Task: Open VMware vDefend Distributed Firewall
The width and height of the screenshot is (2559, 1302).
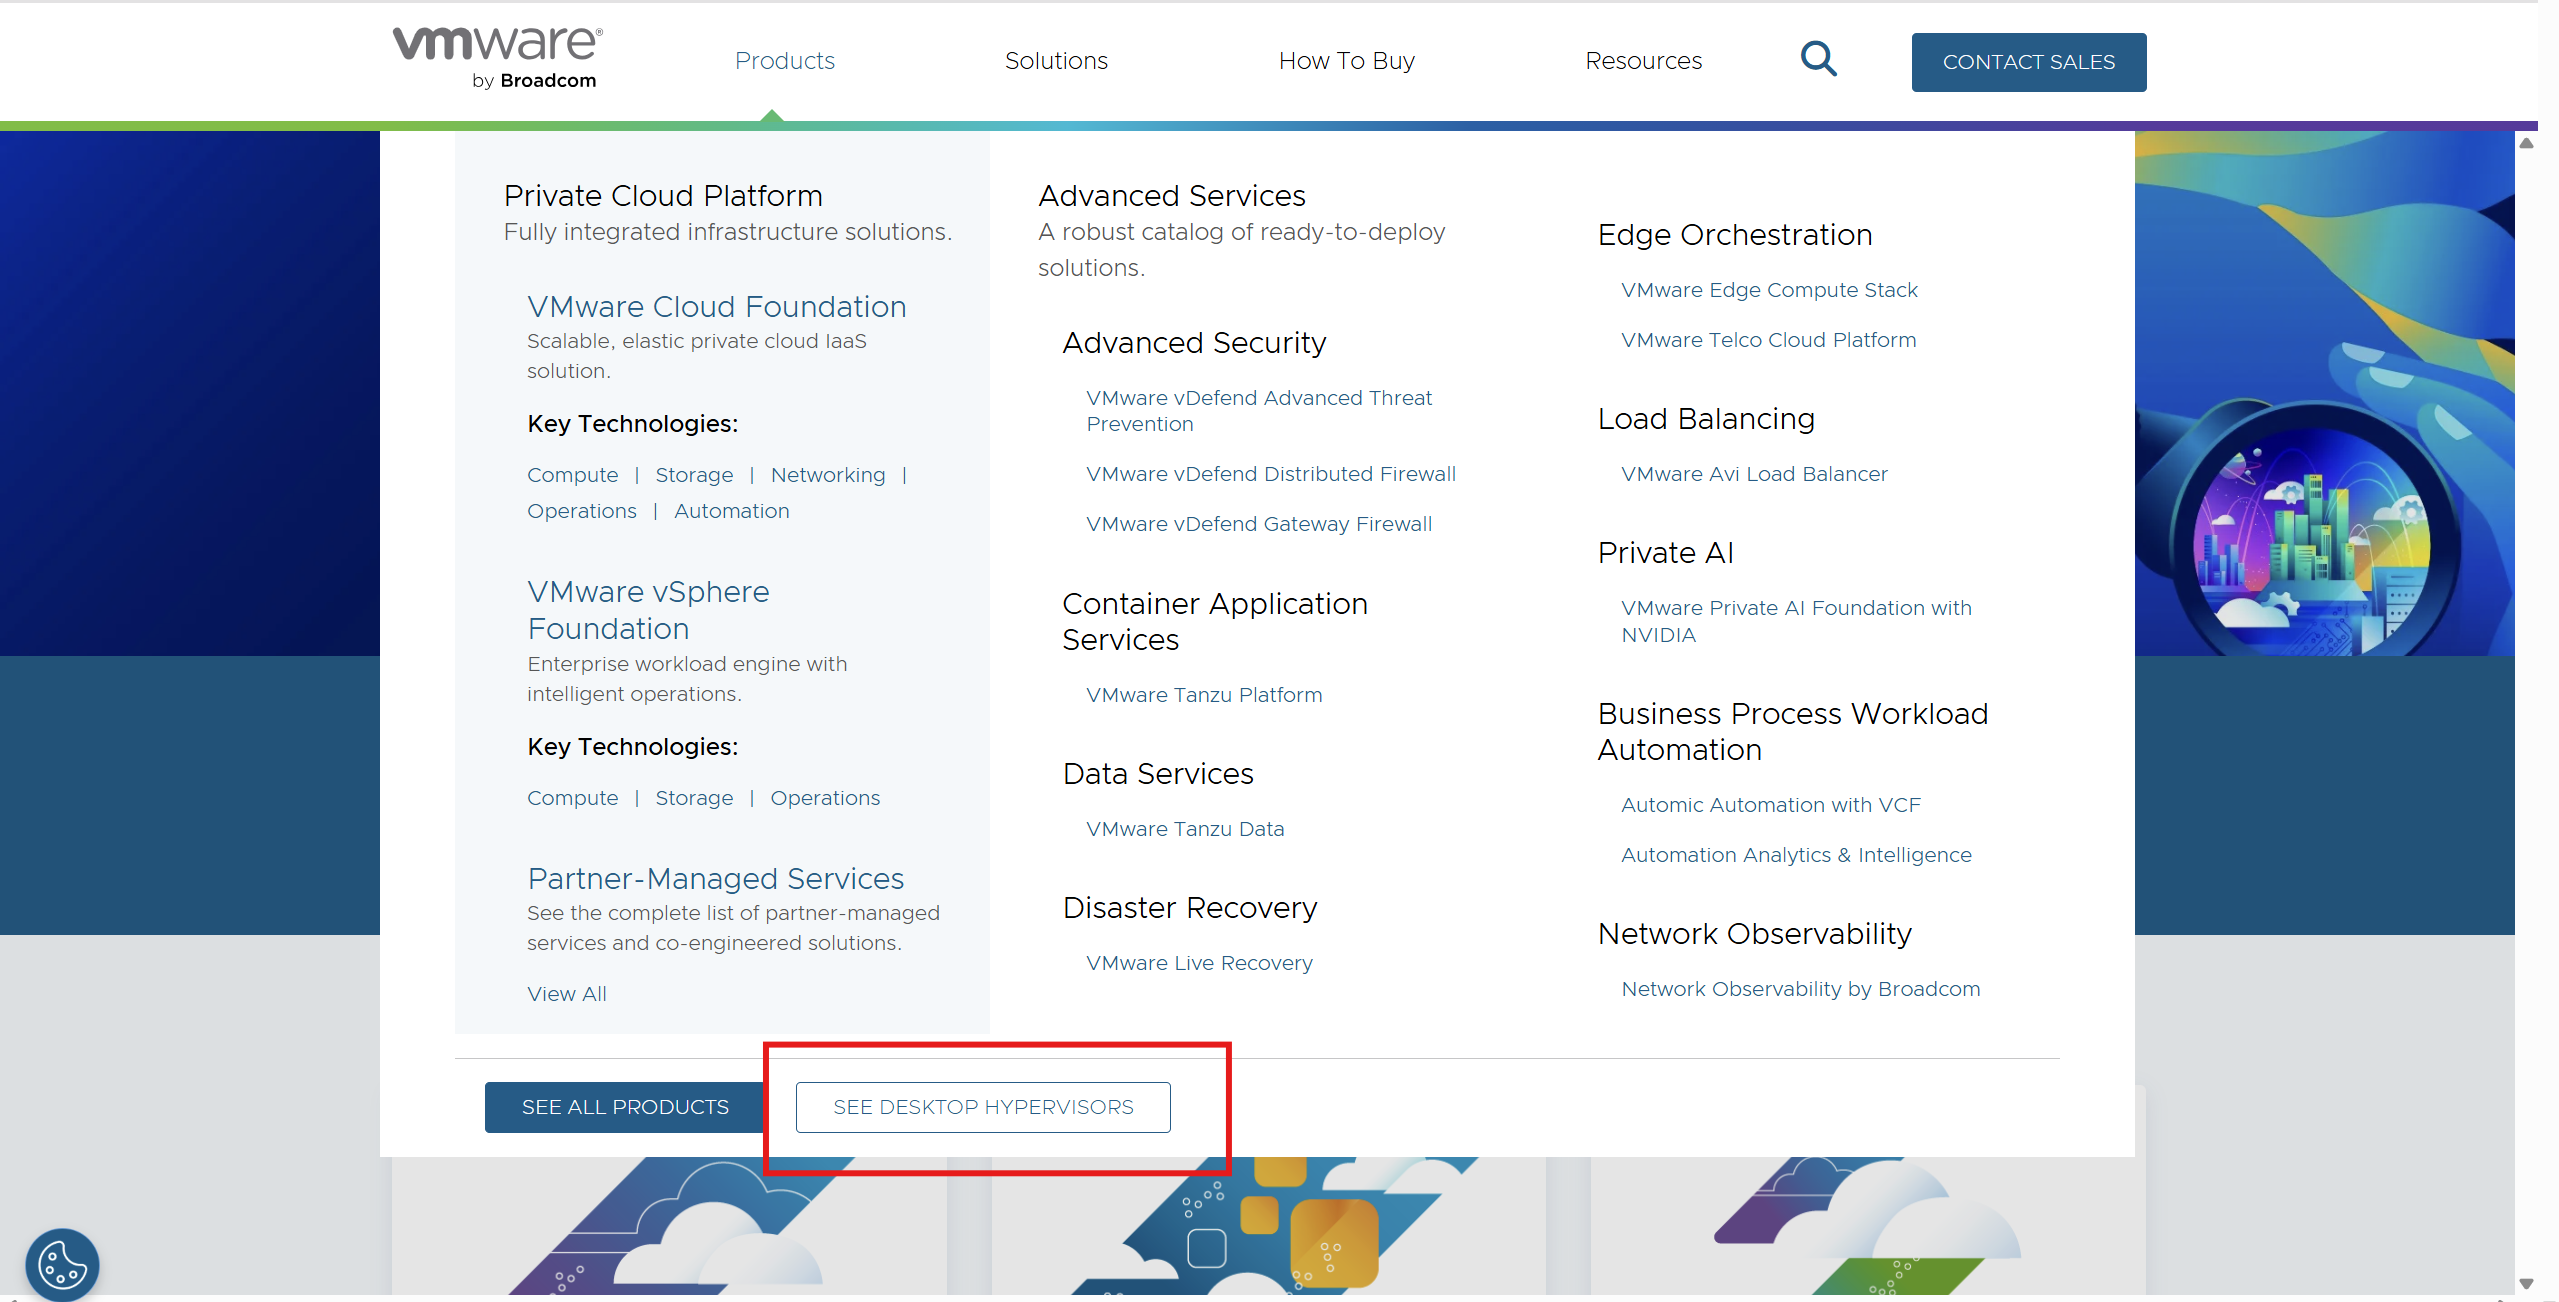Action: point(1271,474)
